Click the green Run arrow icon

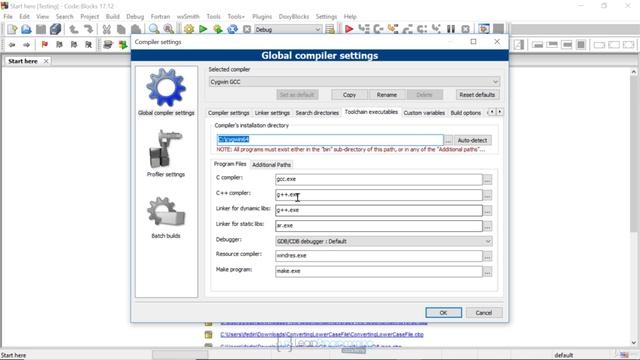coord(203,29)
